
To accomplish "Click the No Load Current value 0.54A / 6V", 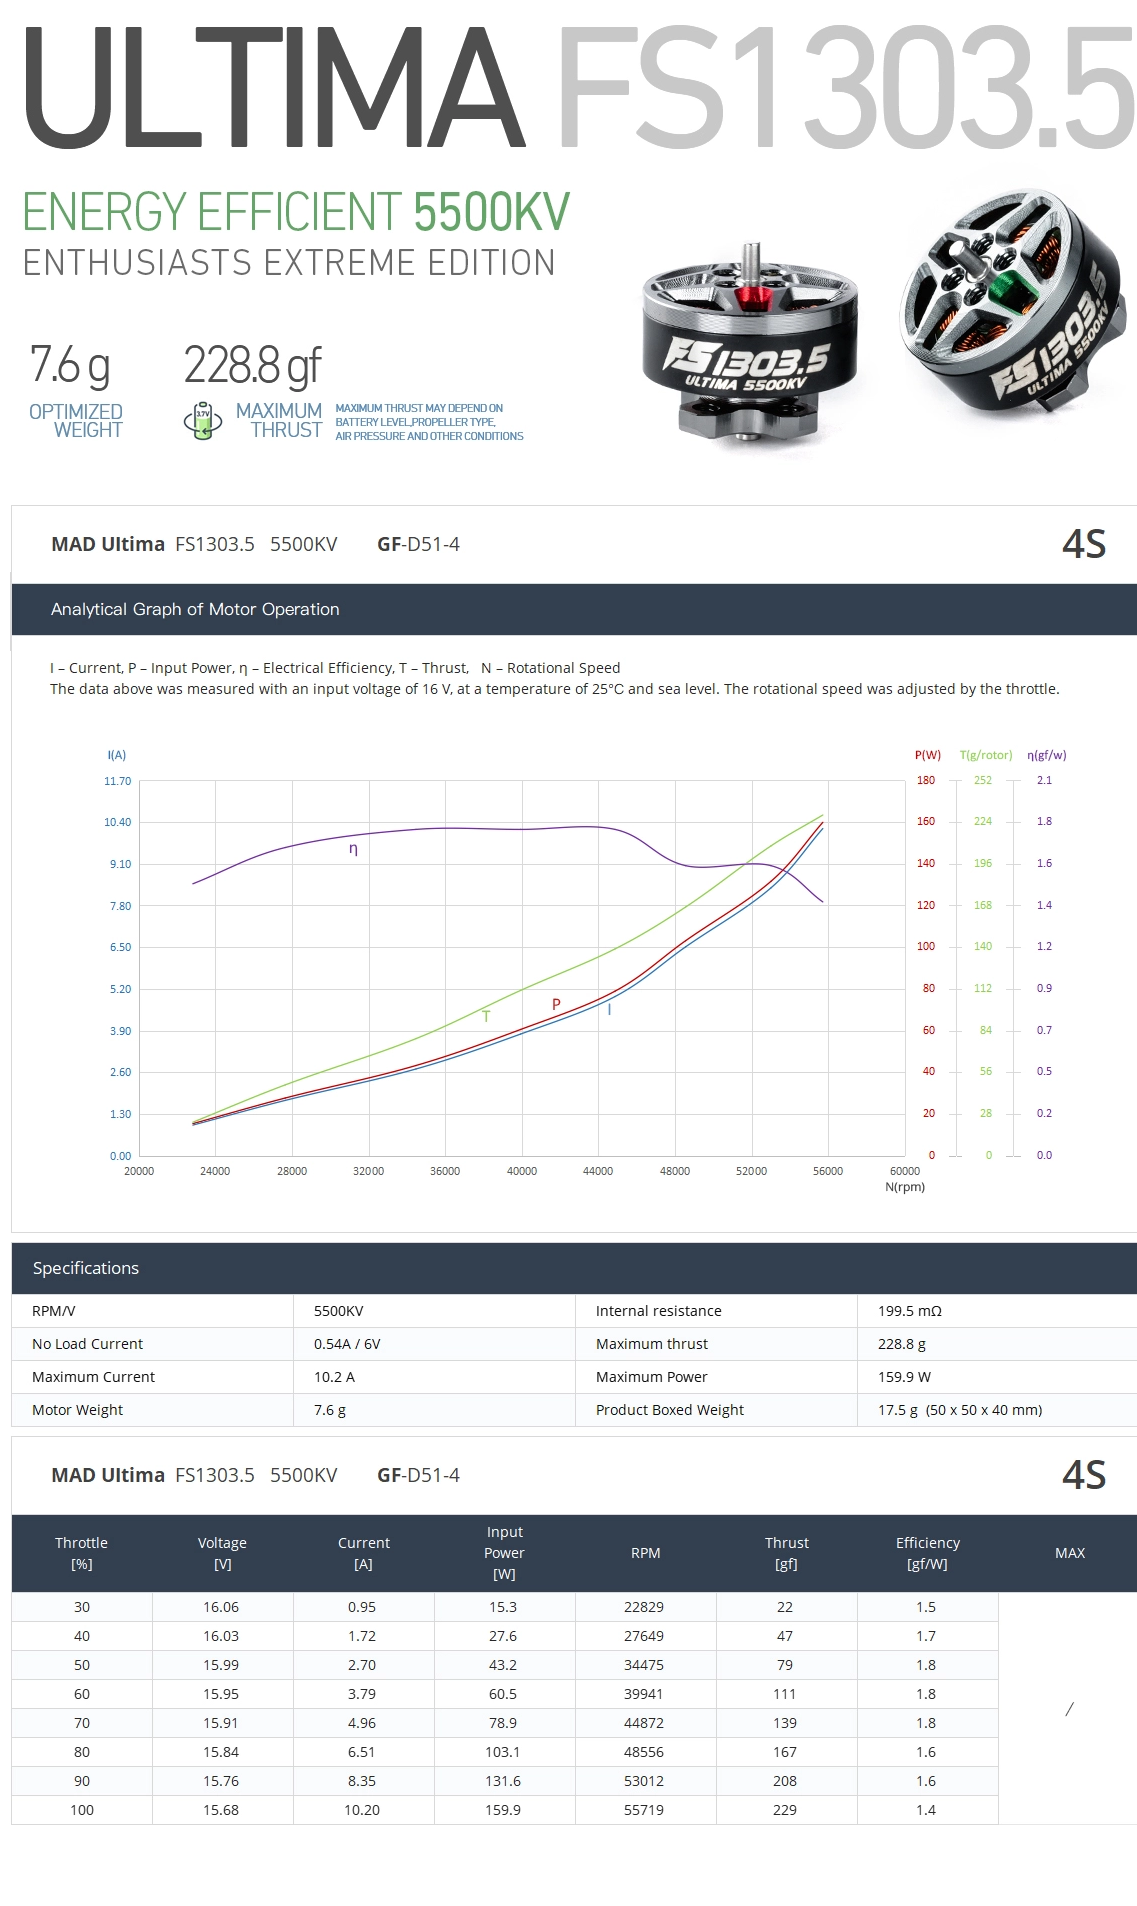I will [347, 1344].
